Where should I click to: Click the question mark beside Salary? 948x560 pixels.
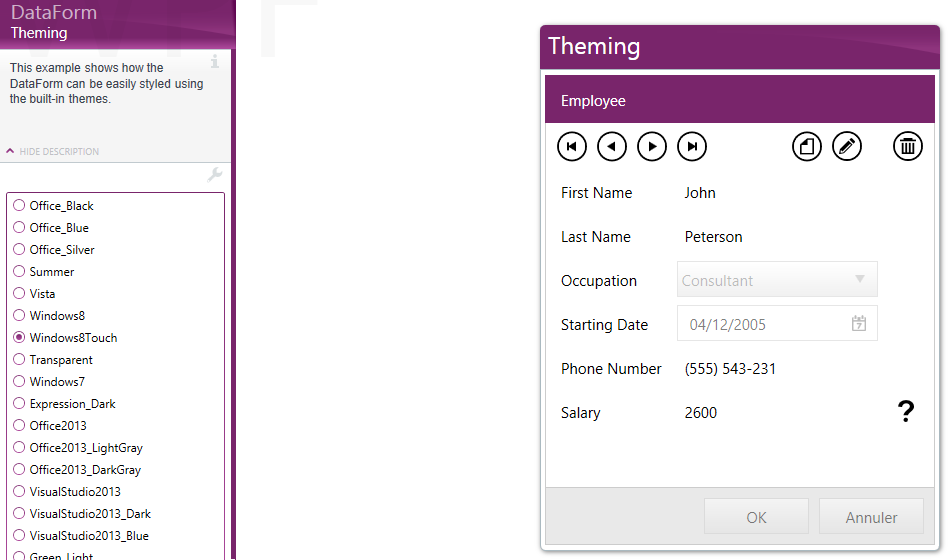906,411
